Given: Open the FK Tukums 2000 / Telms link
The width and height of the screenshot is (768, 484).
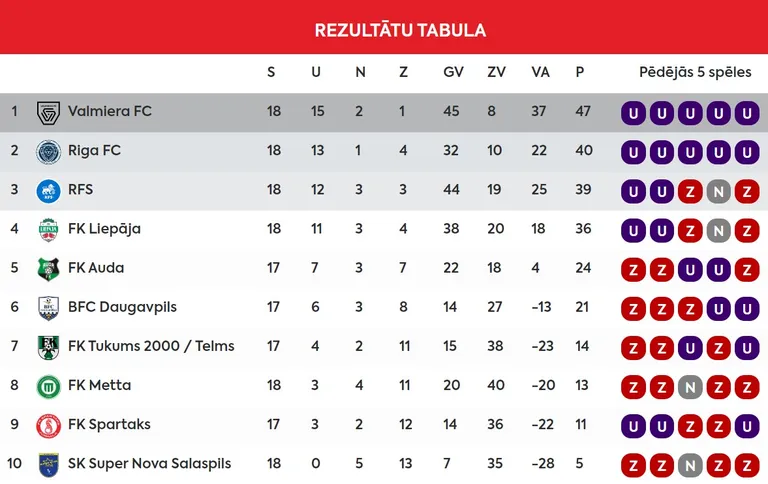Looking at the screenshot, I should click(x=151, y=346).
